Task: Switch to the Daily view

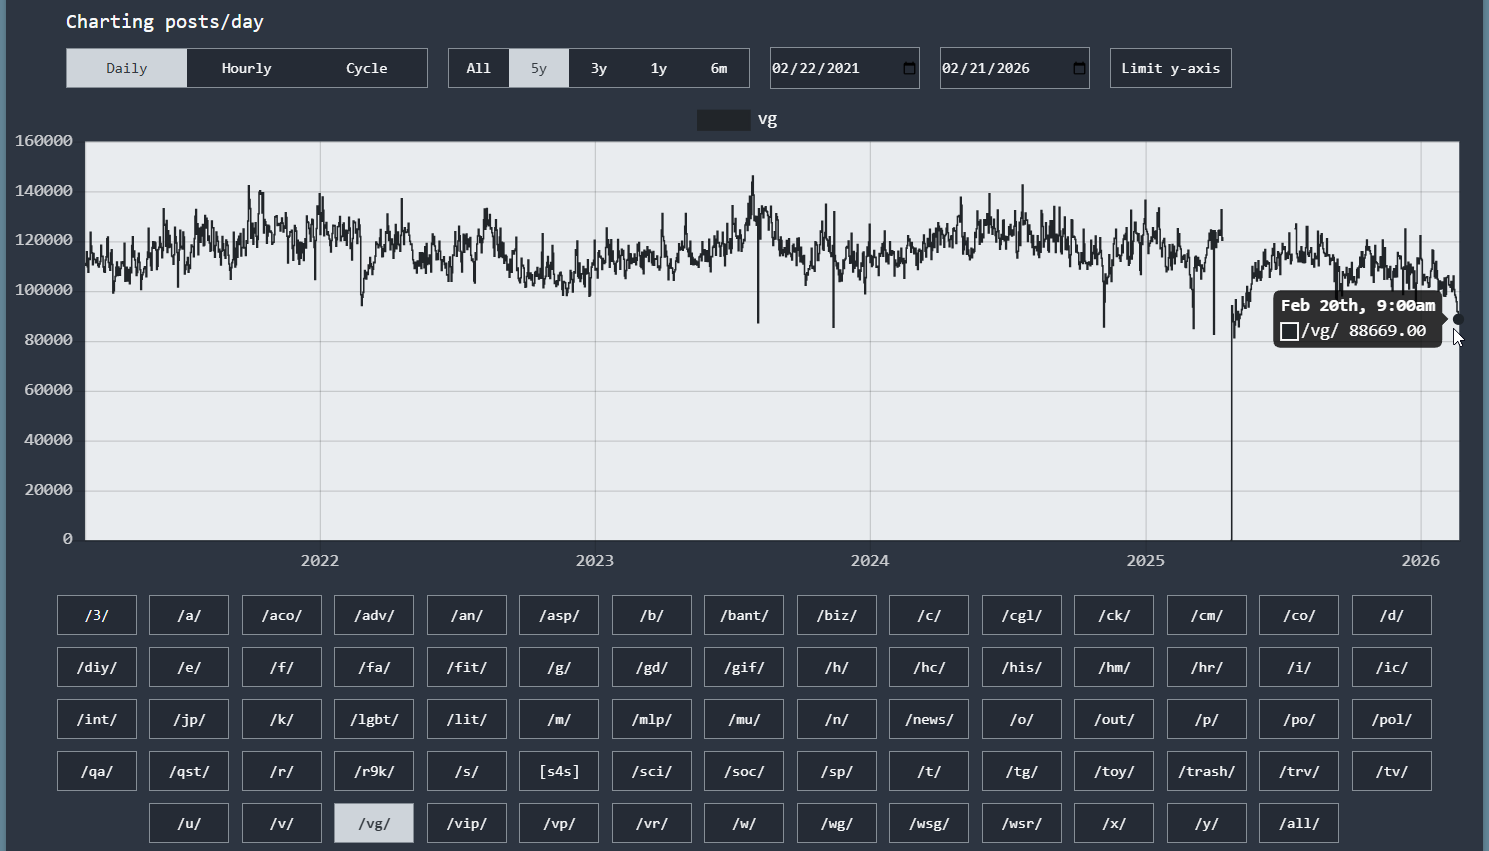Action: point(127,68)
